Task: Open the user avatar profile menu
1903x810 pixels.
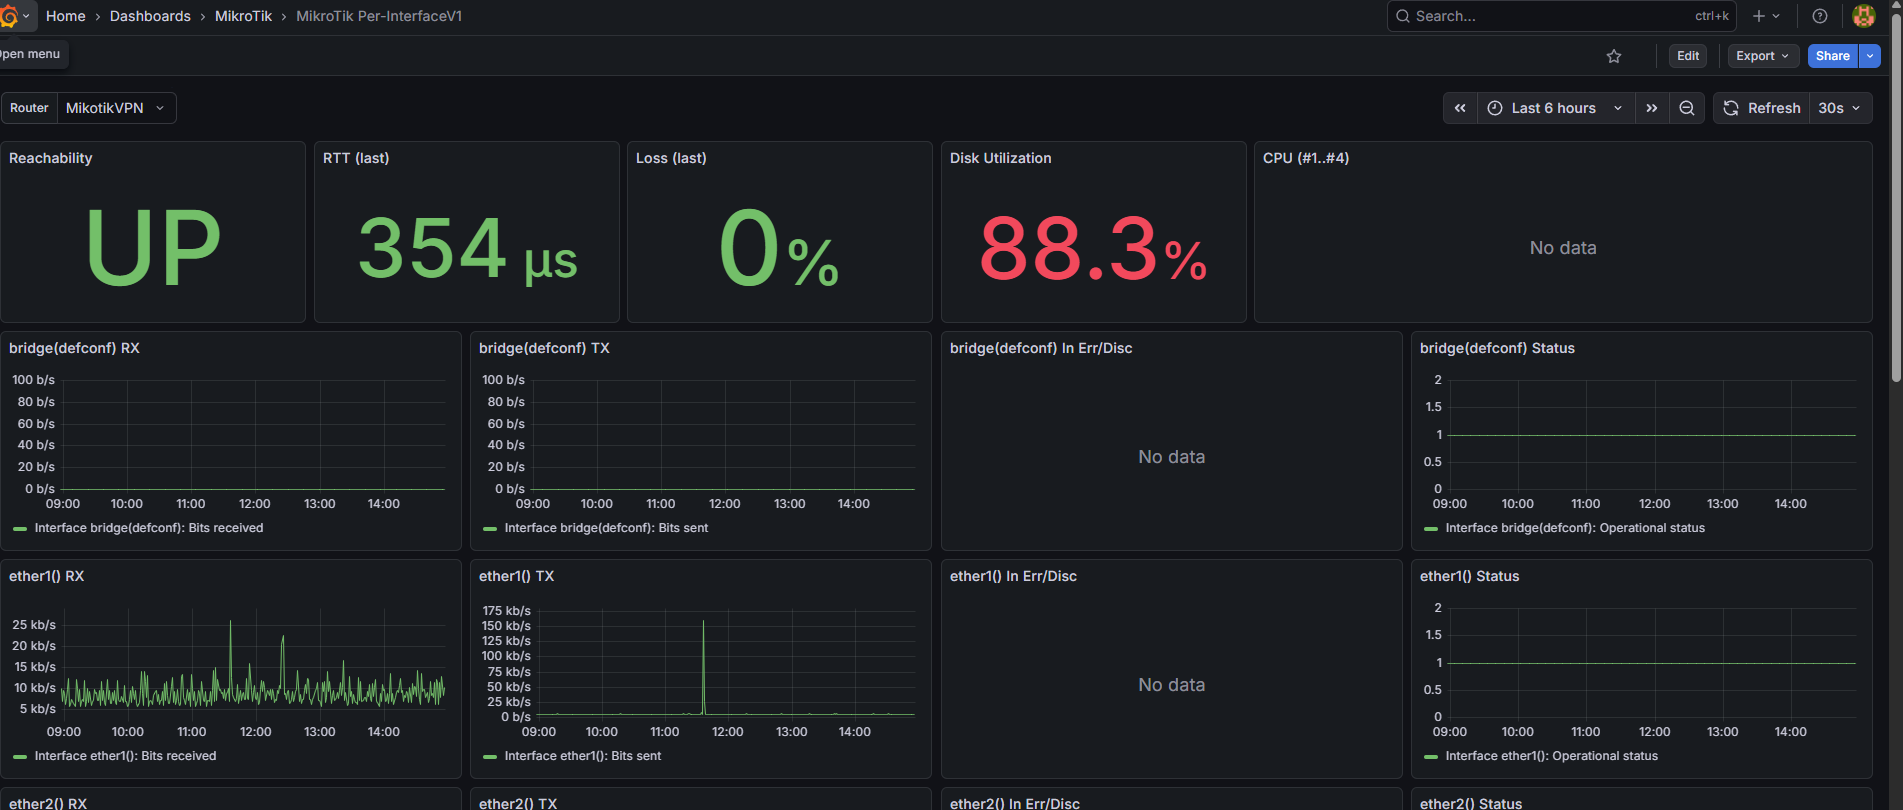Action: (x=1863, y=16)
